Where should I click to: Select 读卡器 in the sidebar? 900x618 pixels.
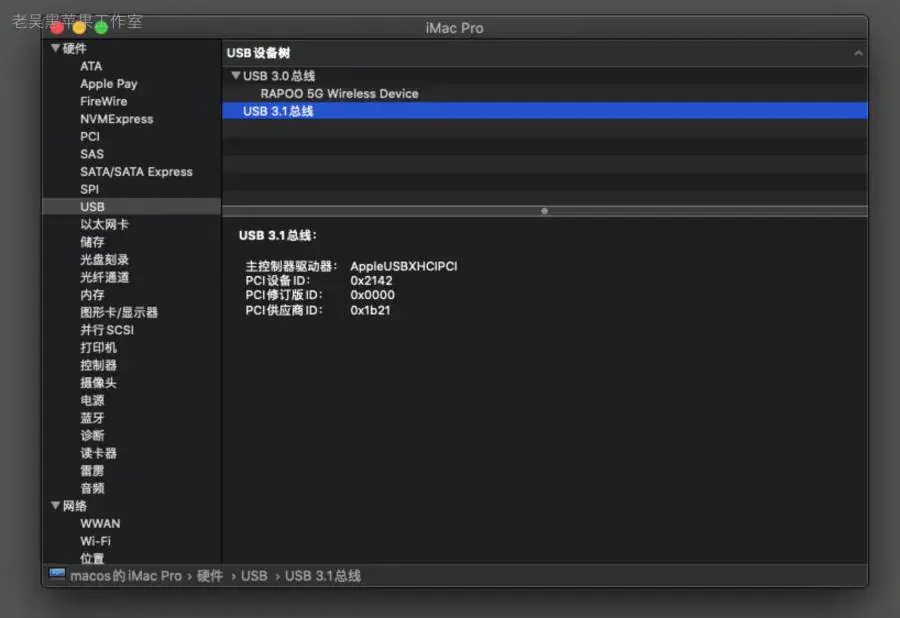point(98,453)
